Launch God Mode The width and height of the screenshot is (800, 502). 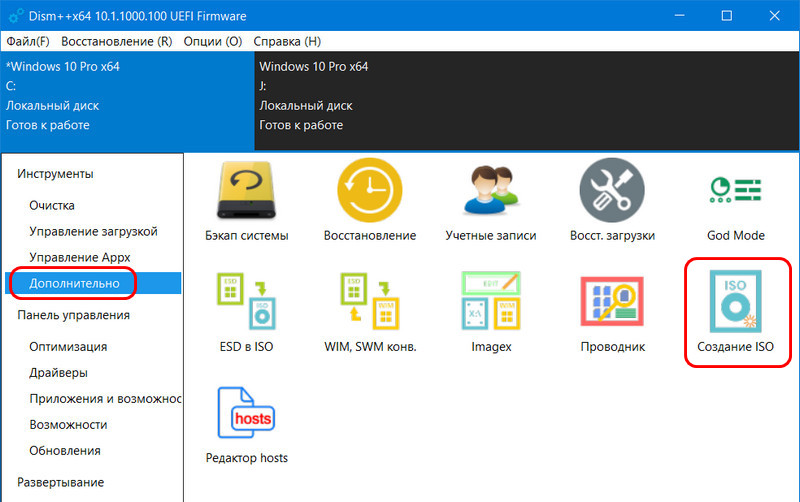pos(735,208)
